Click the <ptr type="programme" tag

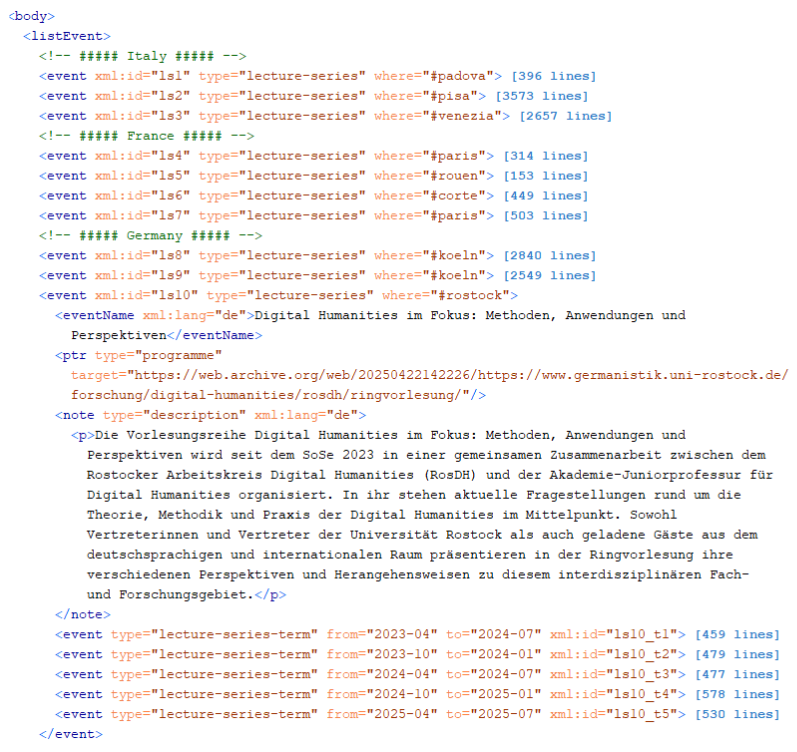139,355
